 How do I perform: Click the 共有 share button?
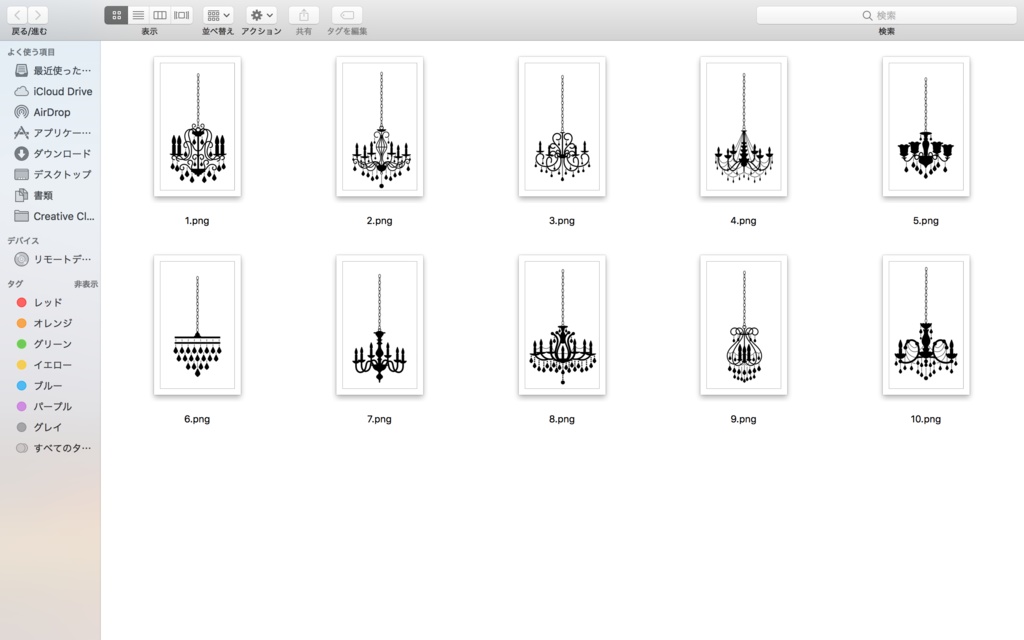click(x=304, y=15)
